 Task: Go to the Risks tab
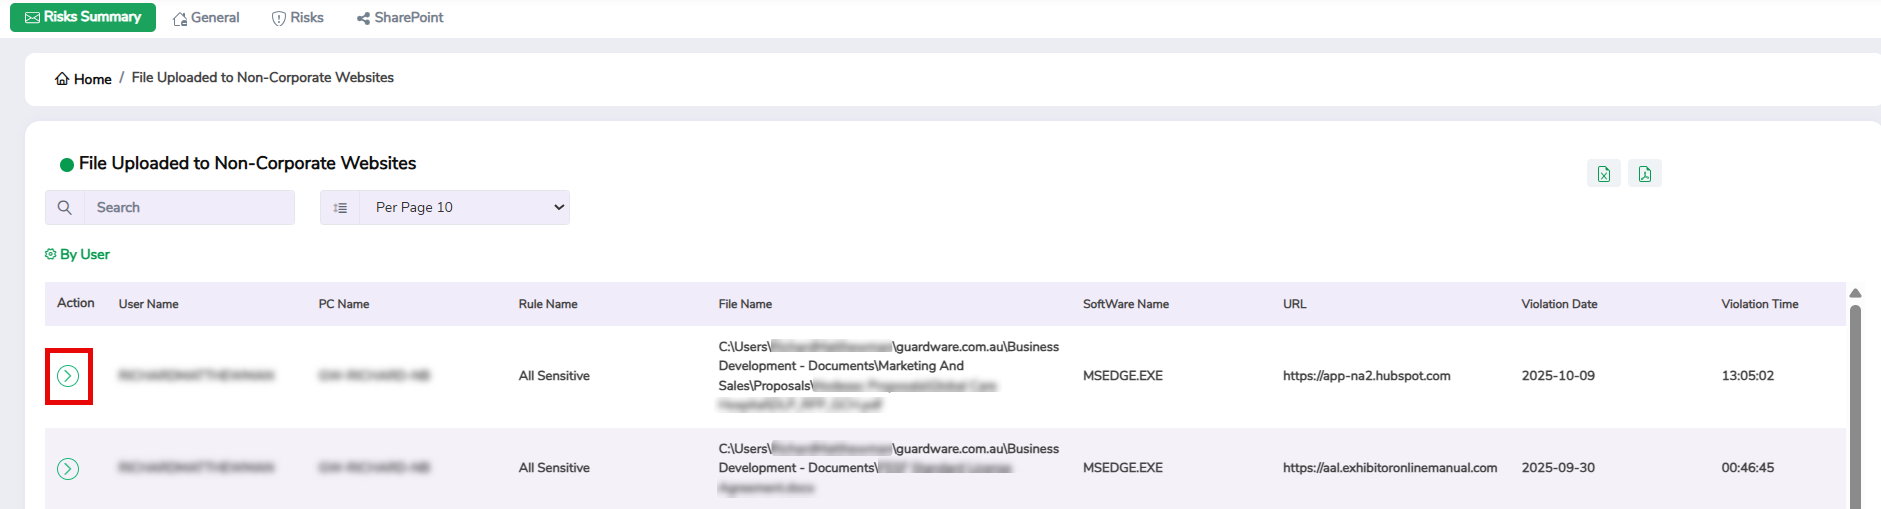point(298,18)
